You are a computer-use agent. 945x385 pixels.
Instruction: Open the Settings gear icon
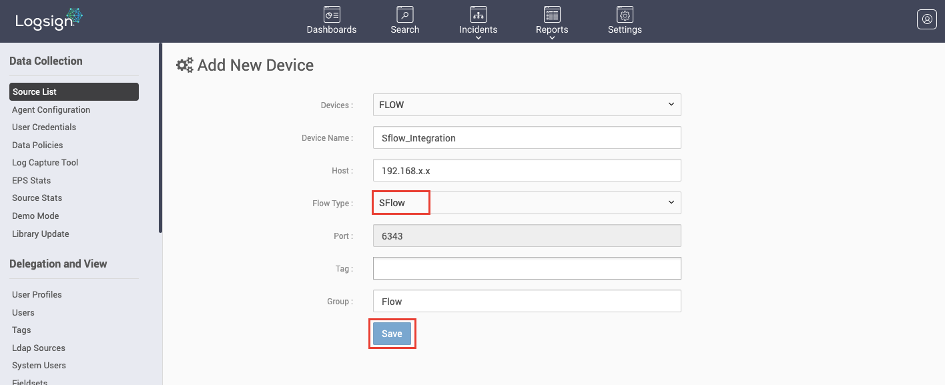(x=625, y=14)
